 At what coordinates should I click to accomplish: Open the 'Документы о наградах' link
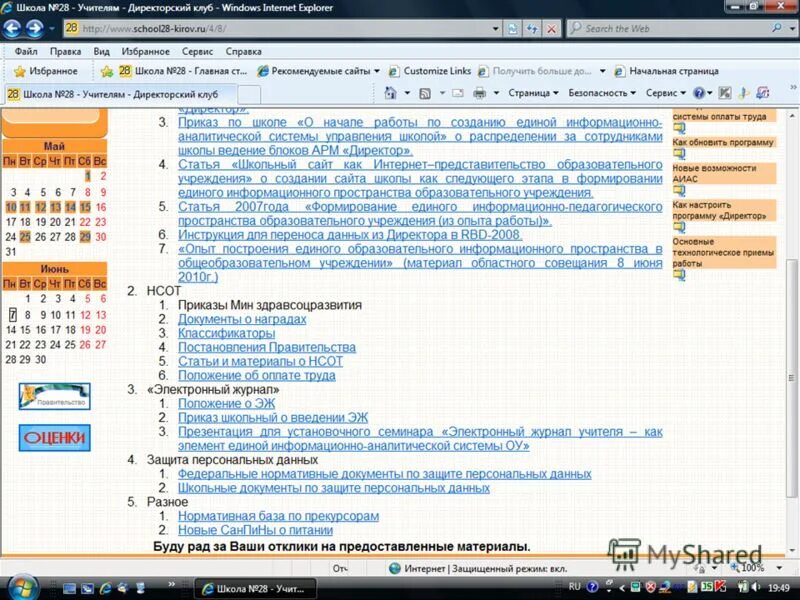(x=242, y=319)
